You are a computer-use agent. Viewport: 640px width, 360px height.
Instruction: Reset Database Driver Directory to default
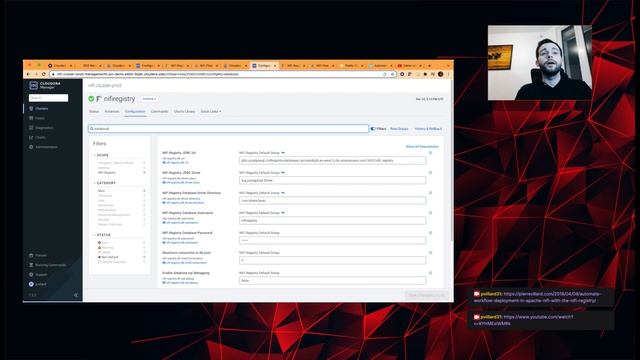click(x=283, y=193)
